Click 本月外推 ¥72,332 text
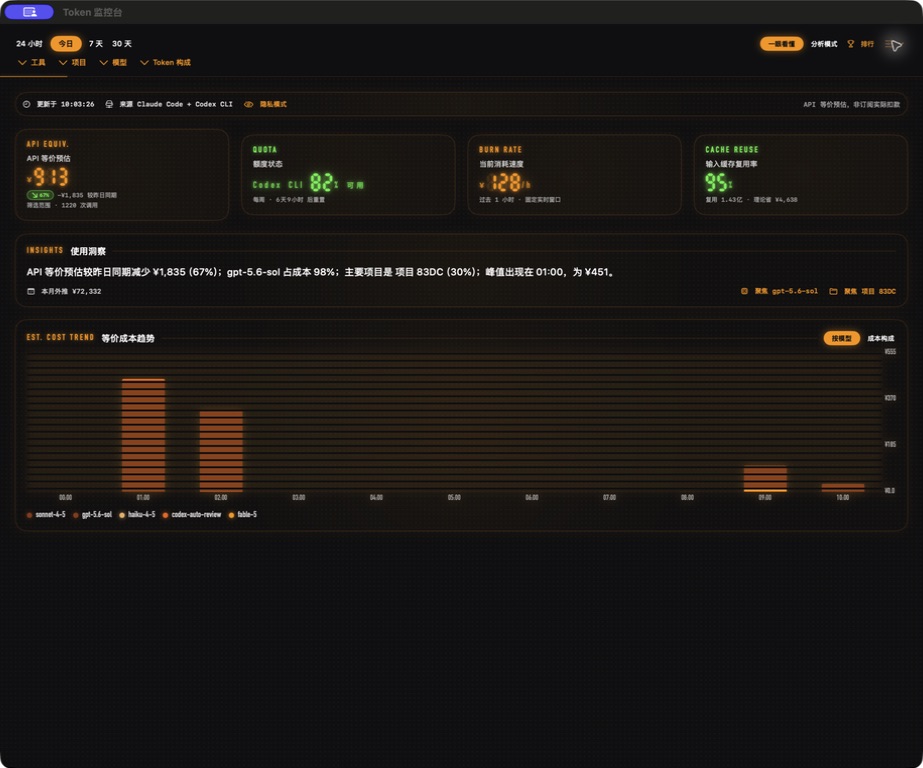Screen dimensions: 923x768 click(x=71, y=291)
